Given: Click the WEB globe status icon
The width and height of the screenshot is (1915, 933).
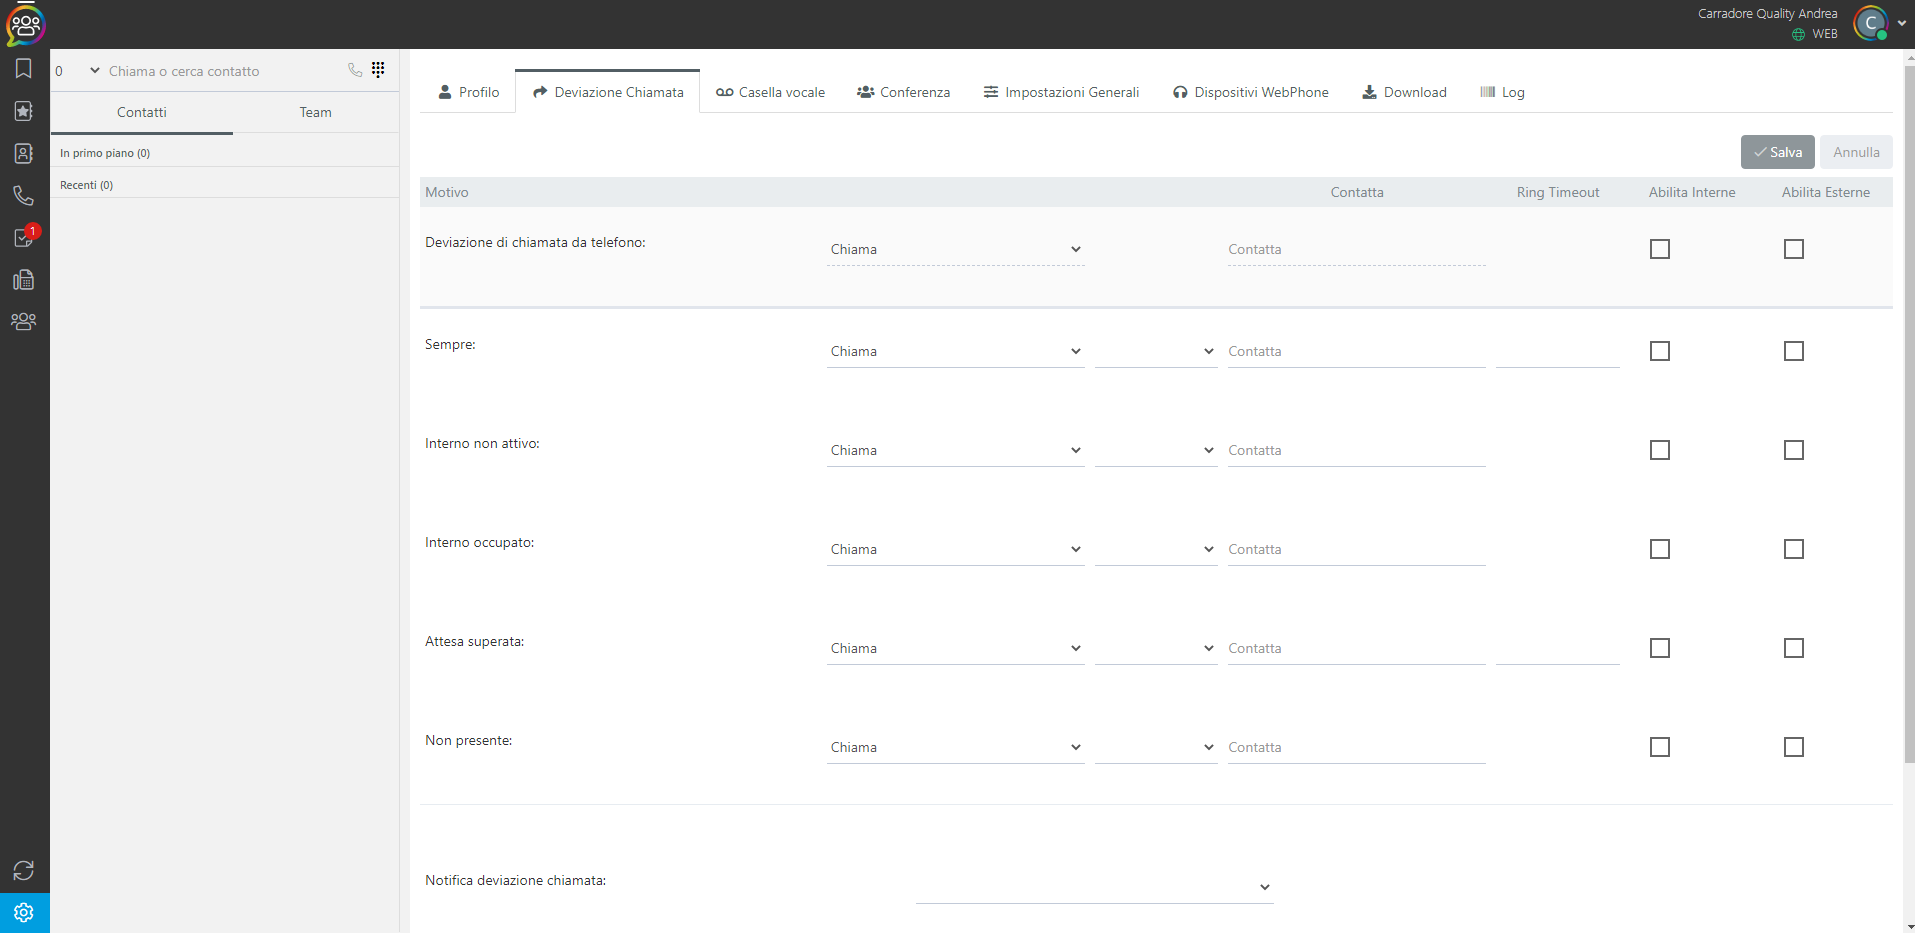Looking at the screenshot, I should click(x=1799, y=34).
